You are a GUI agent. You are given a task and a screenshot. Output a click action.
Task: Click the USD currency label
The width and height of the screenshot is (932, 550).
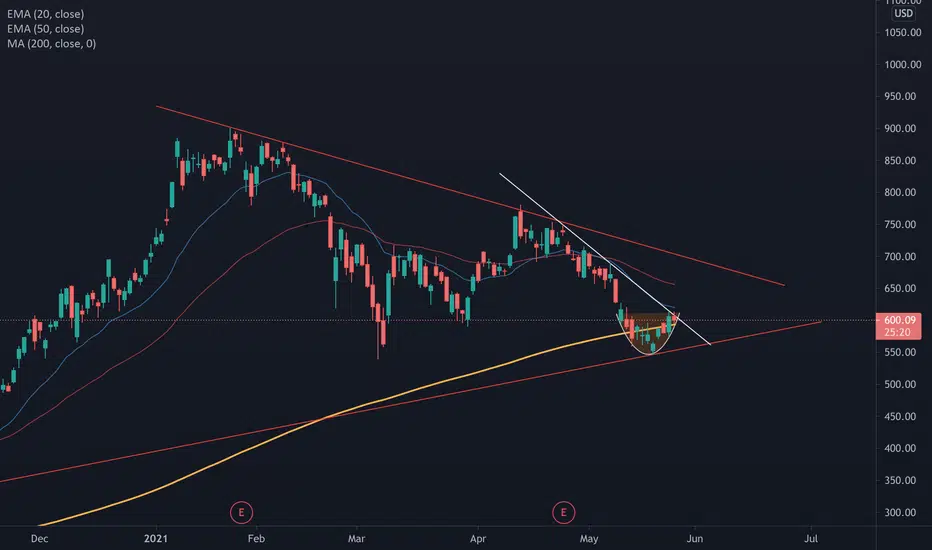[903, 13]
